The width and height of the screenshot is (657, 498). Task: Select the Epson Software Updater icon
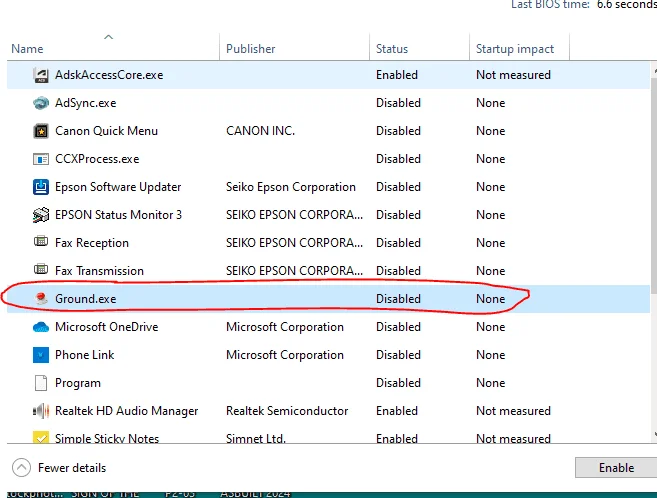pos(41,187)
